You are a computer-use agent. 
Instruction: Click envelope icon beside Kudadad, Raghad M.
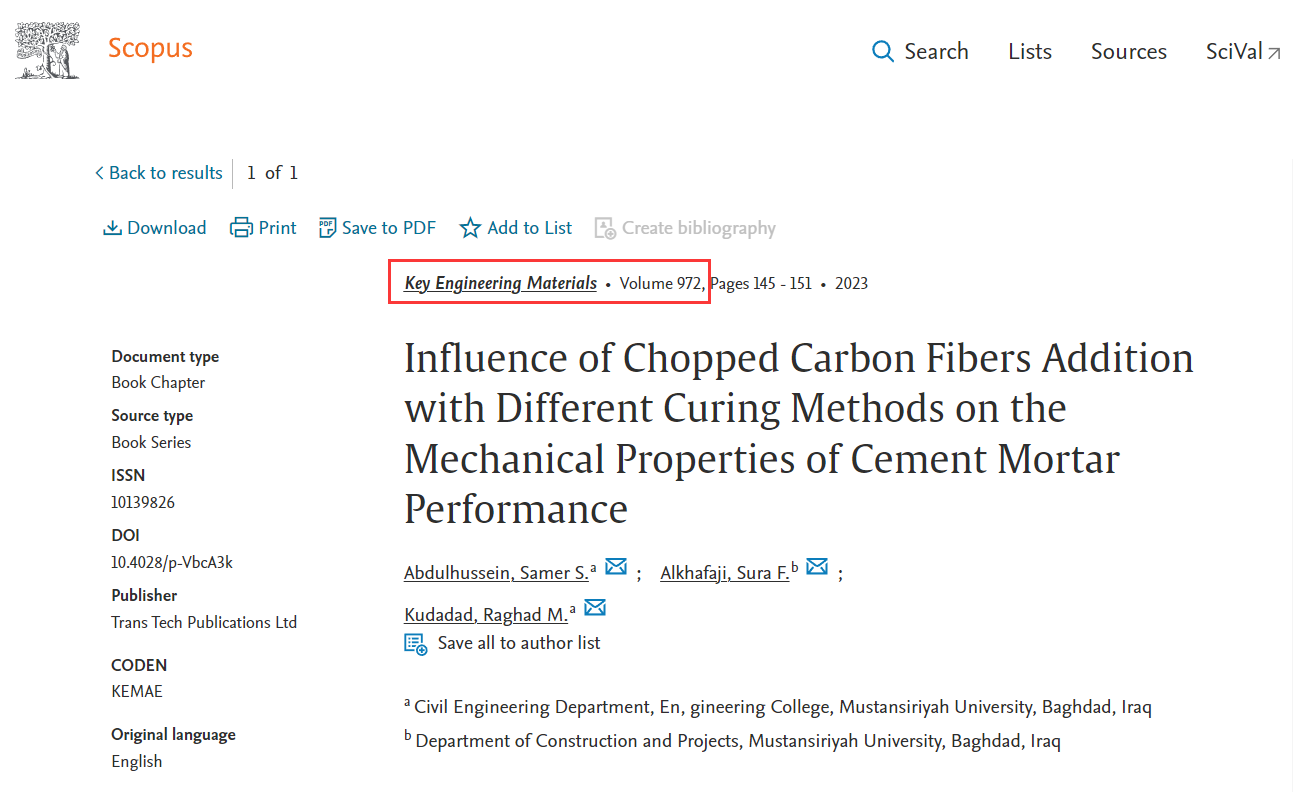(595, 608)
